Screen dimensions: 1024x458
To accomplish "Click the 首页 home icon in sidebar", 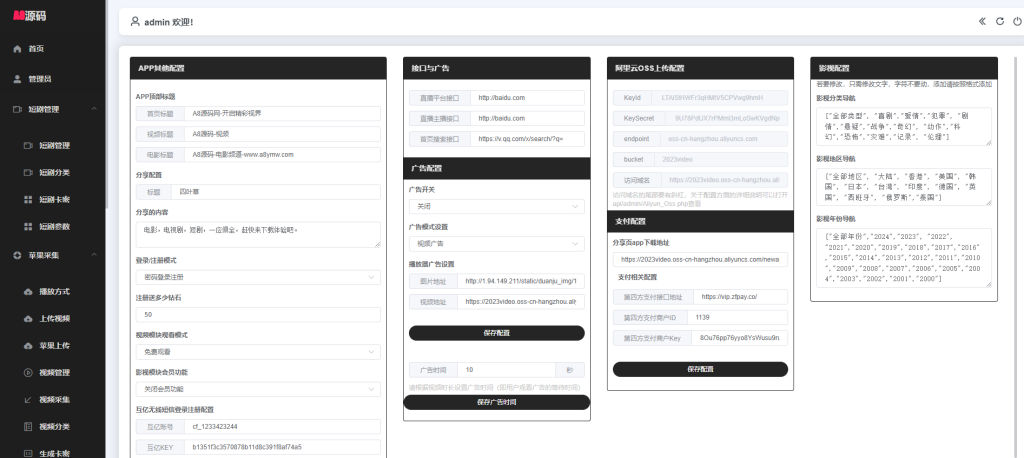I will tap(17, 49).
